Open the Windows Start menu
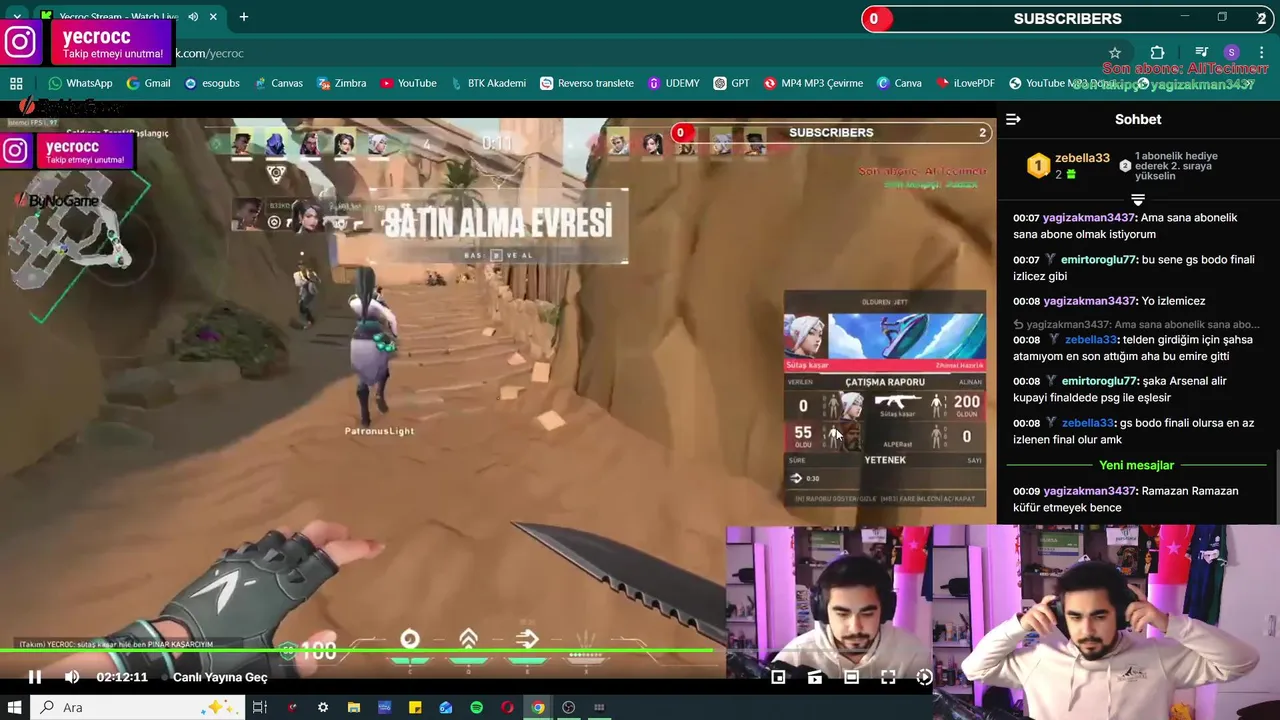Screen dimensions: 1280x720 tap(14, 707)
